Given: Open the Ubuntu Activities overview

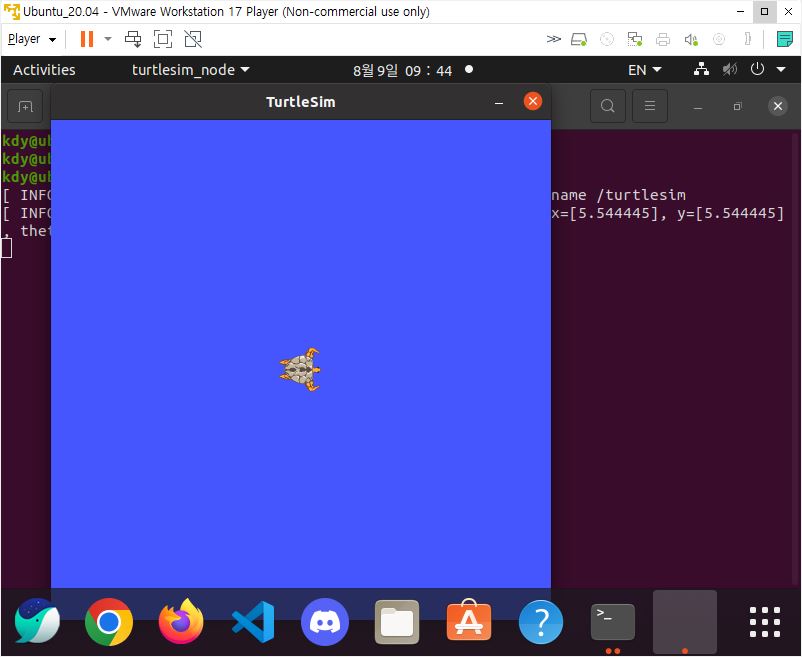Looking at the screenshot, I should 44,70.
